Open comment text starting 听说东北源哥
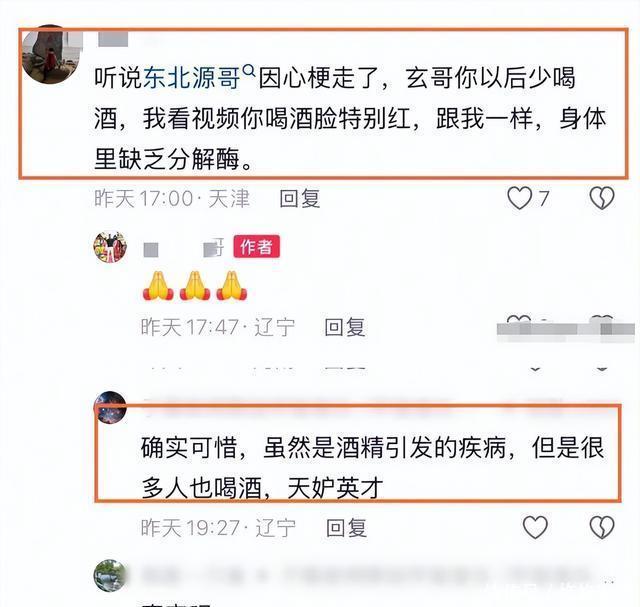640x607 pixels. [x=350, y=118]
